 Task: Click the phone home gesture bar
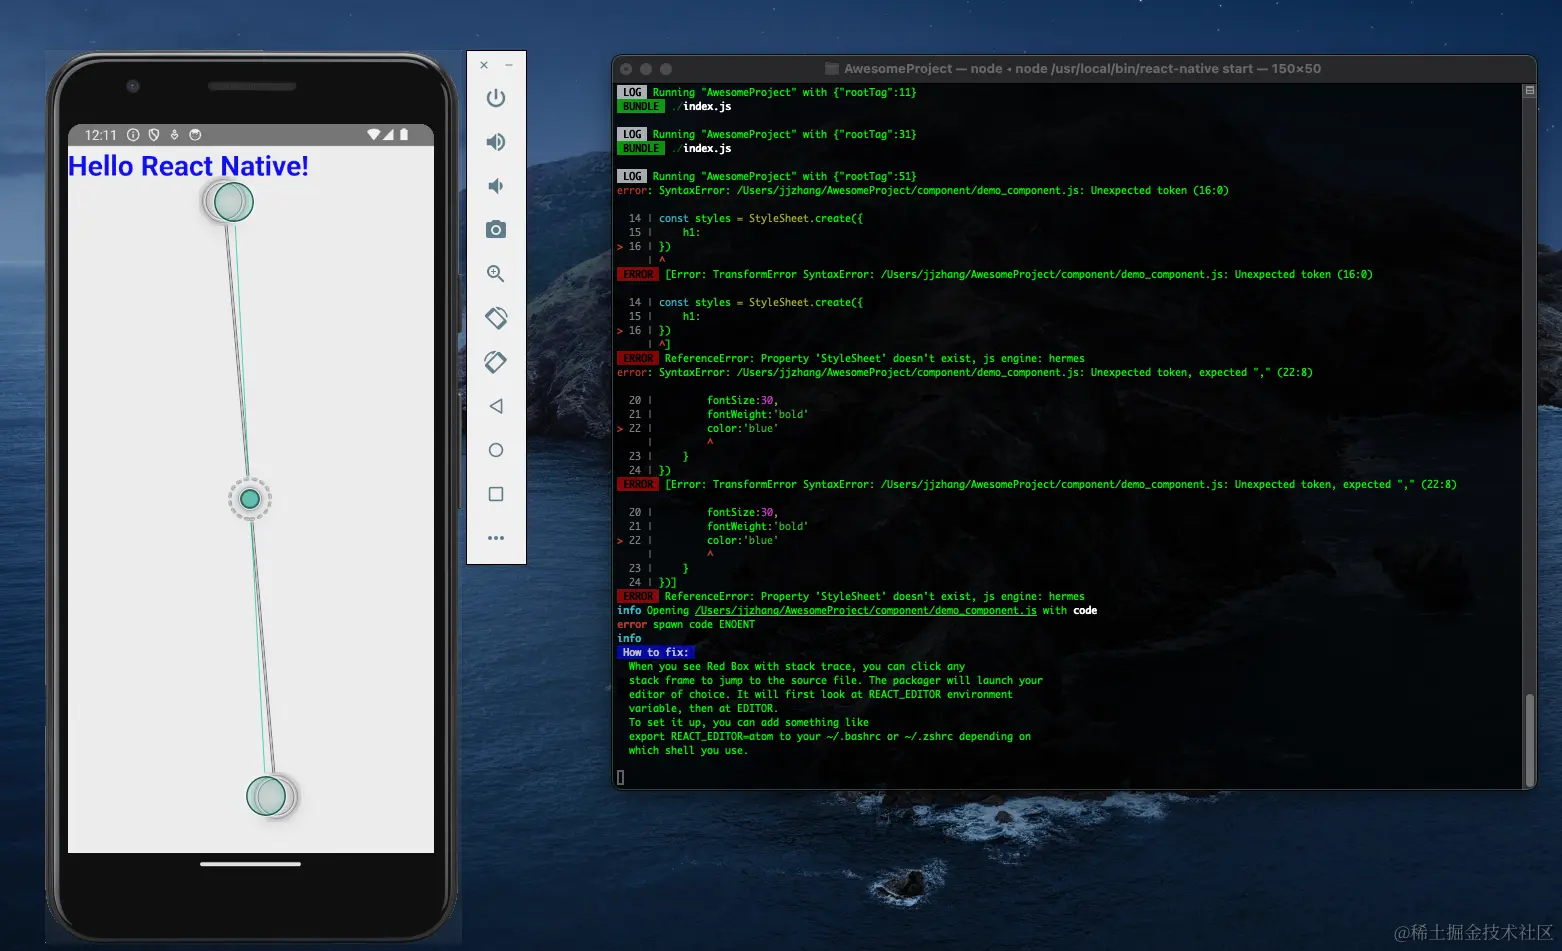250,864
